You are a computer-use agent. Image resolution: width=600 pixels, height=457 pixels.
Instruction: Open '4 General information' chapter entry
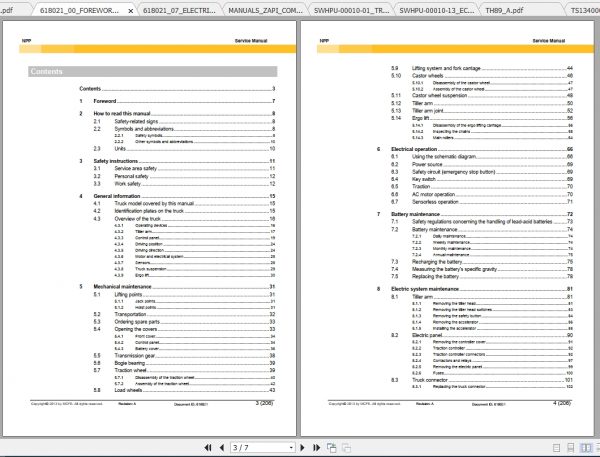177,196
